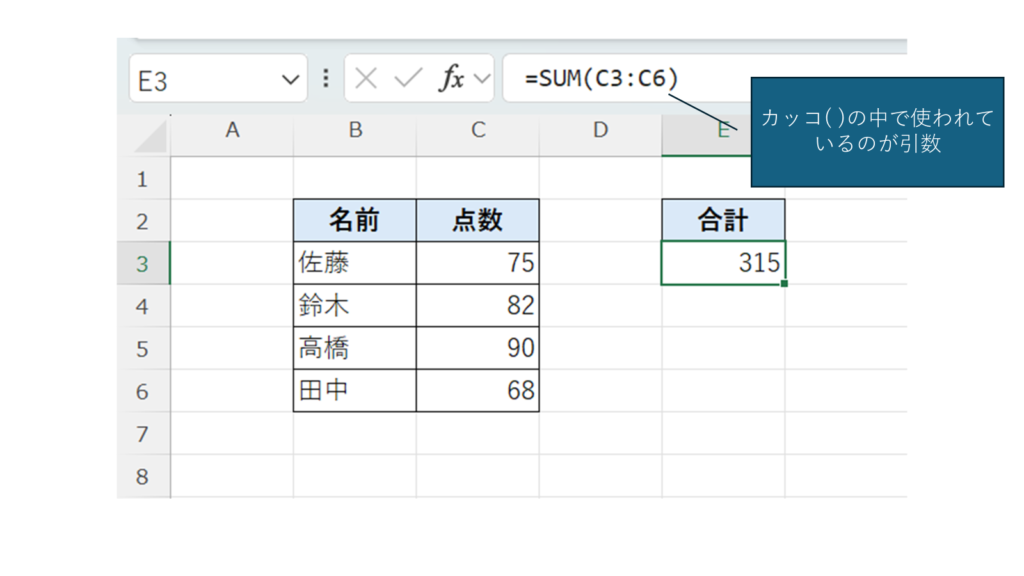Click the blue callout about 引数

[x=877, y=132]
